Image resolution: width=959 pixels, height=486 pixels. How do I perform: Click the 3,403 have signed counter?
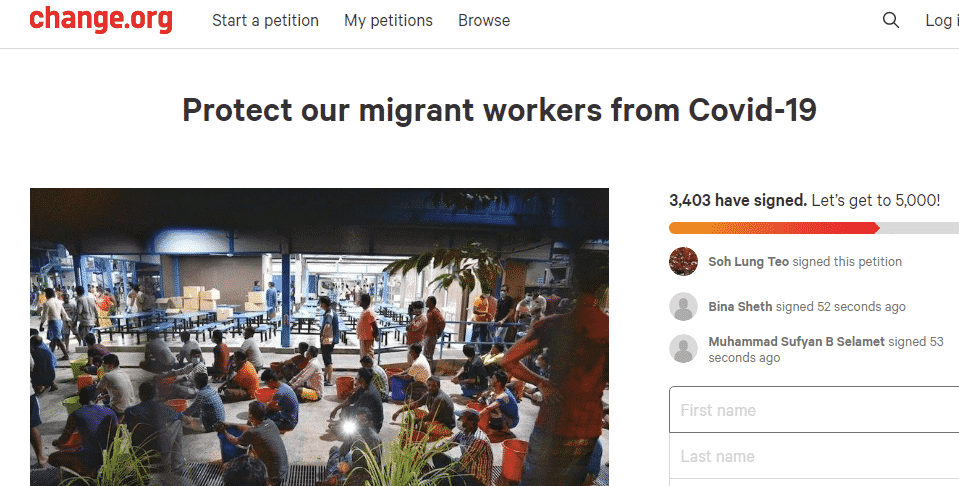[738, 200]
